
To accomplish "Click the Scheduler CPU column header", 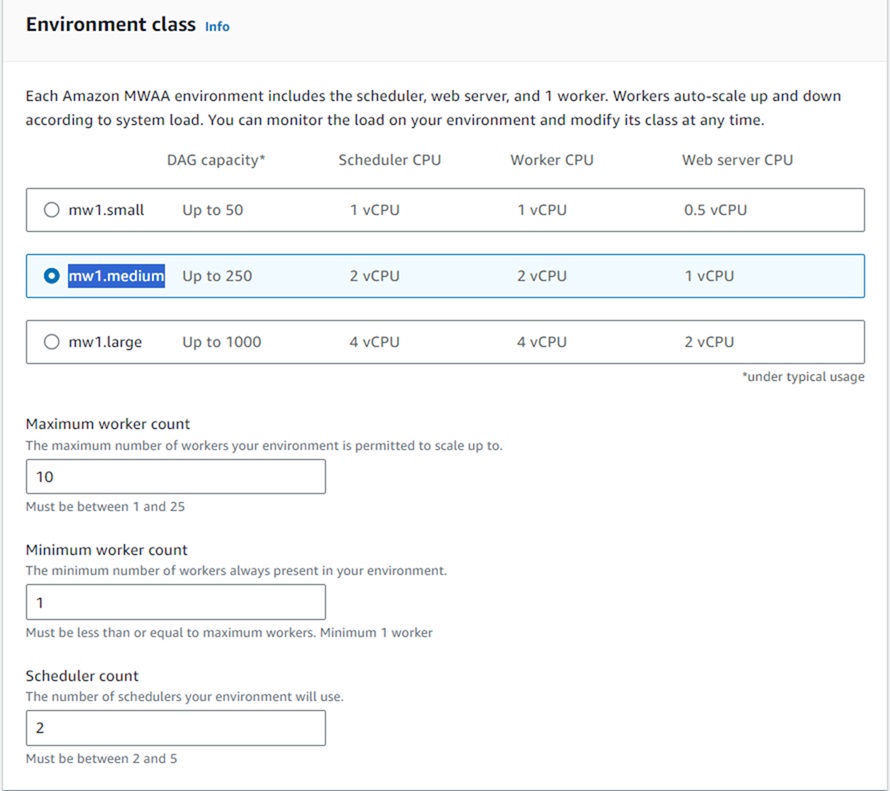I will click(389, 160).
